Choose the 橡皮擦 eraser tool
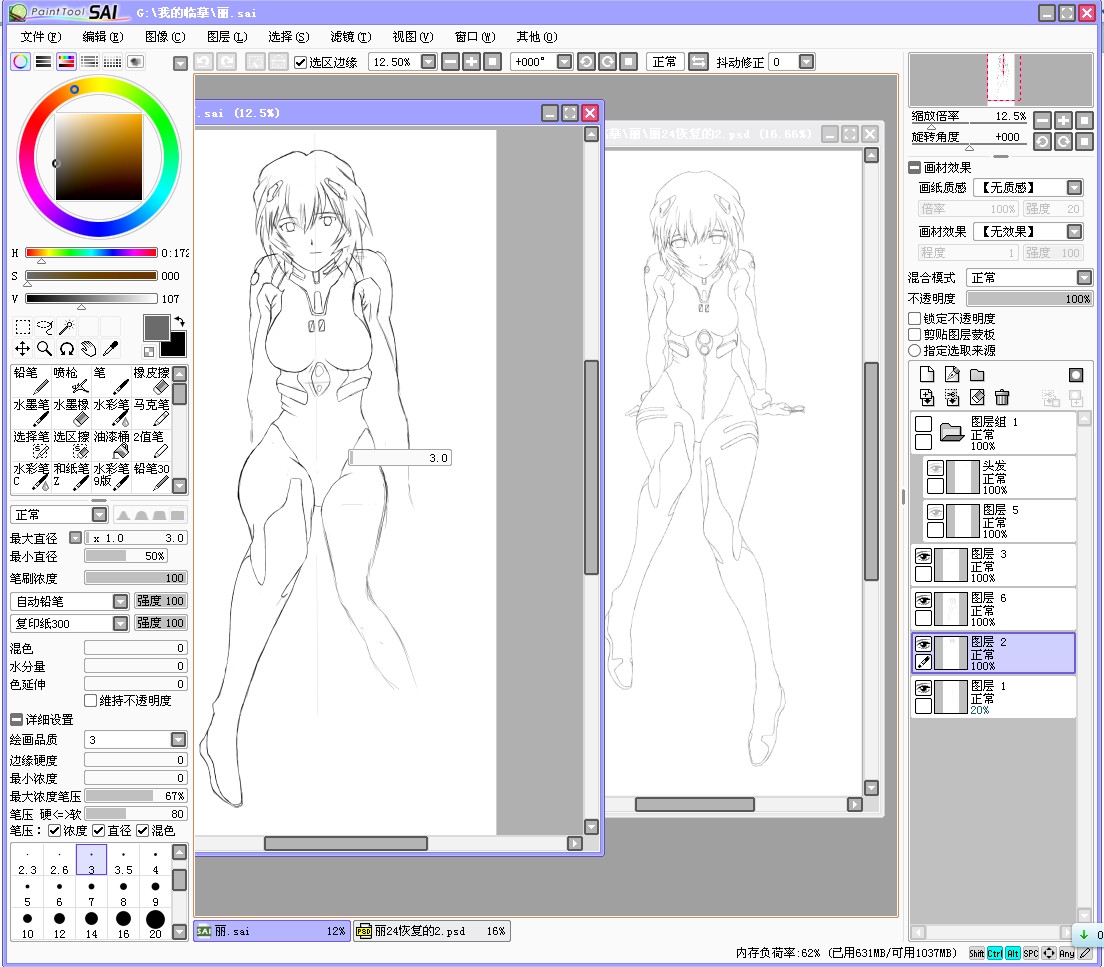Viewport: 1104px width, 967px height. (151, 380)
